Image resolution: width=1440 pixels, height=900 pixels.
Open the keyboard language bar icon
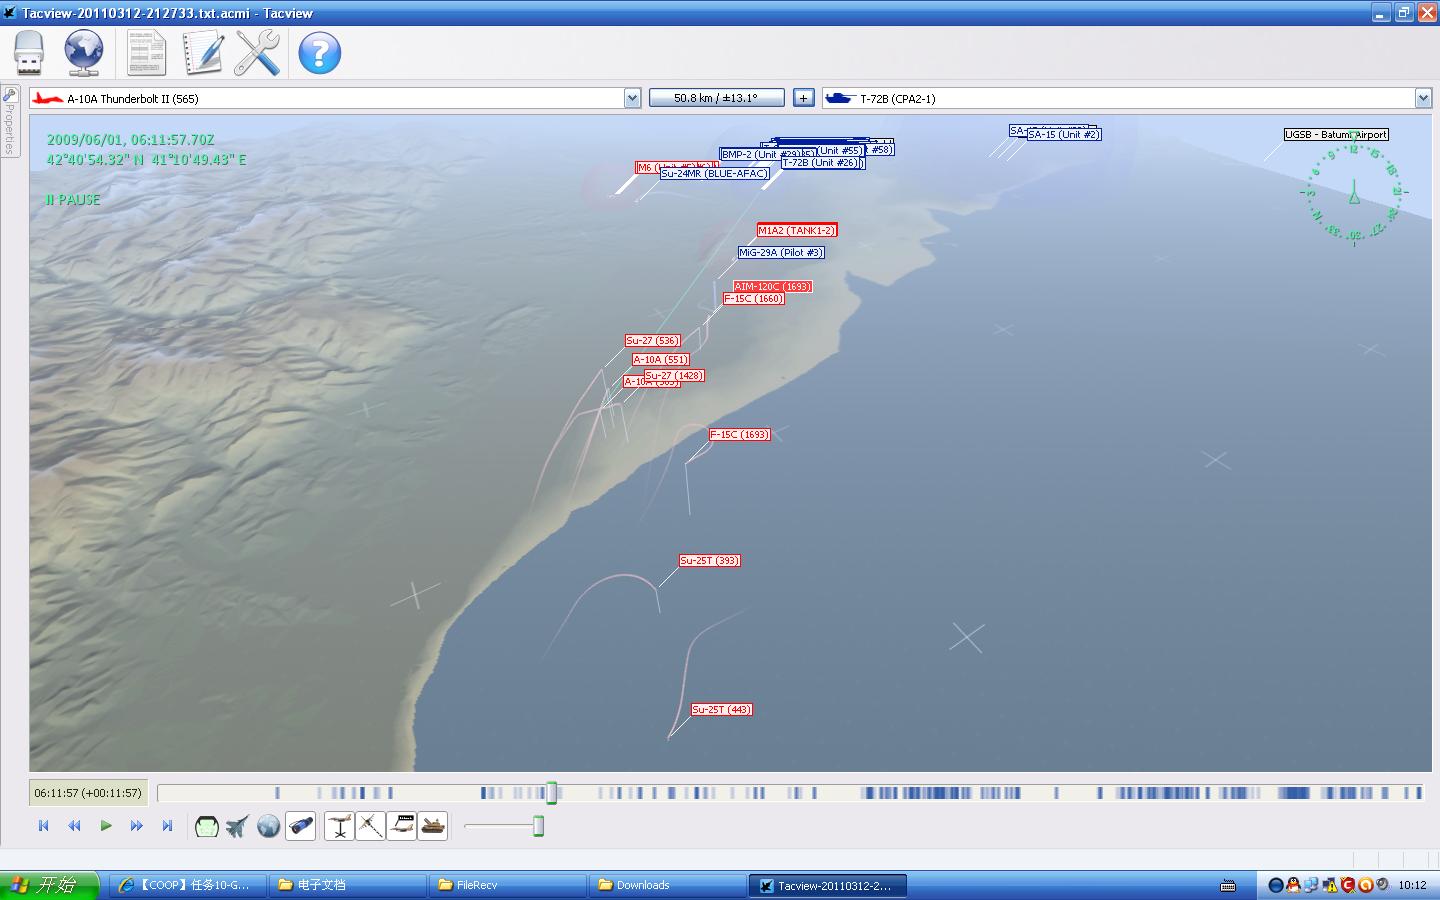click(1227, 885)
